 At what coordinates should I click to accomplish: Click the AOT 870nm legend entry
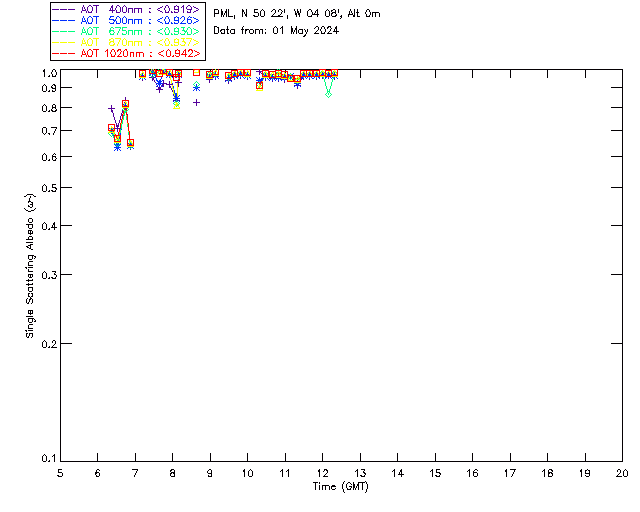click(126, 42)
